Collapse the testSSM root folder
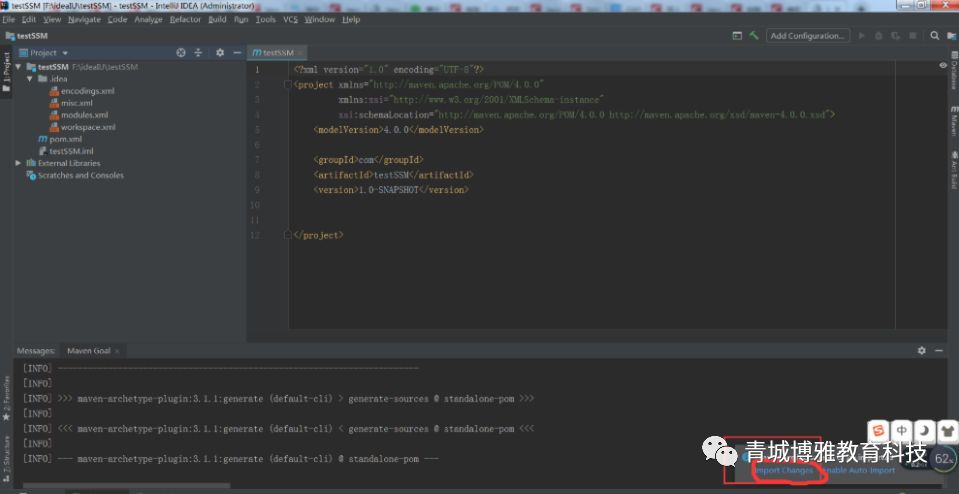This screenshot has height=494, width=959. point(18,67)
